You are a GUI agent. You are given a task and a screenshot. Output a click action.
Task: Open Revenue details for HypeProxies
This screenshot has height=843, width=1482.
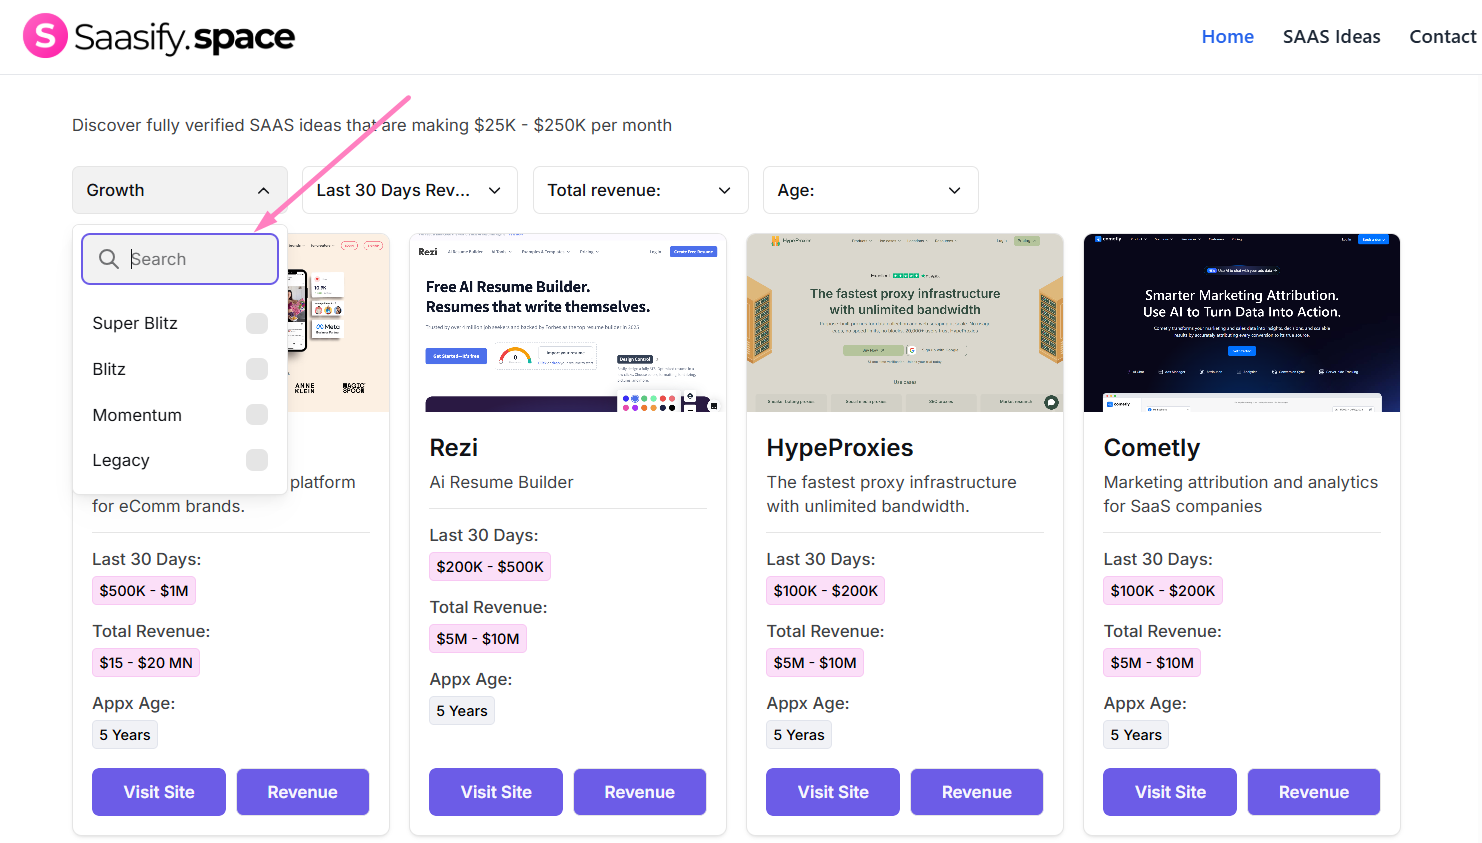click(976, 791)
